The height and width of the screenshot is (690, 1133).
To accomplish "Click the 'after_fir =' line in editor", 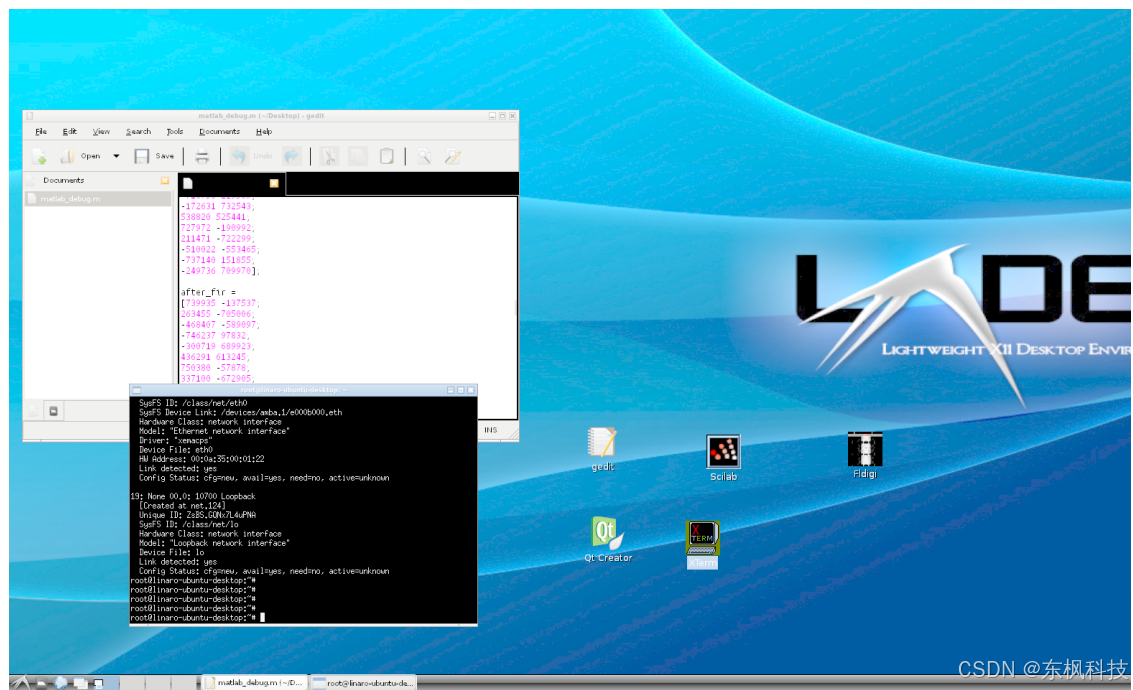I will [x=208, y=293].
